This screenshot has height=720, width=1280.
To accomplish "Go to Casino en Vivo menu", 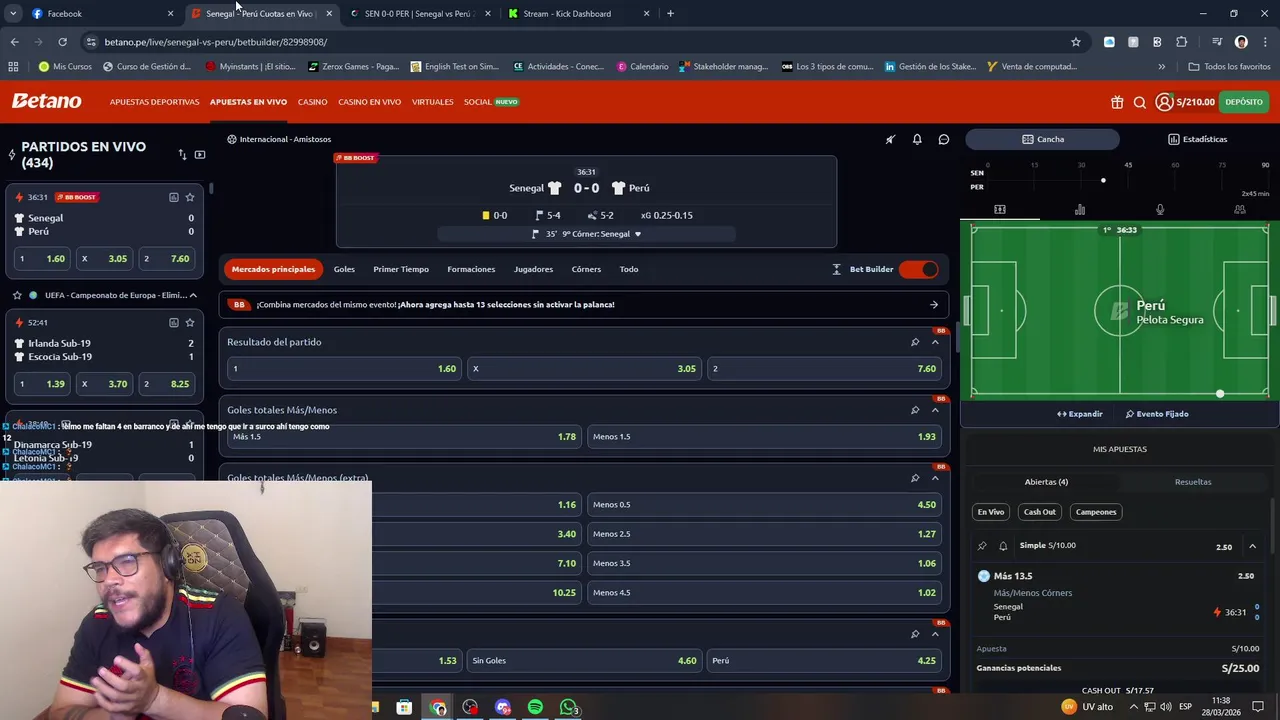I will click(369, 102).
